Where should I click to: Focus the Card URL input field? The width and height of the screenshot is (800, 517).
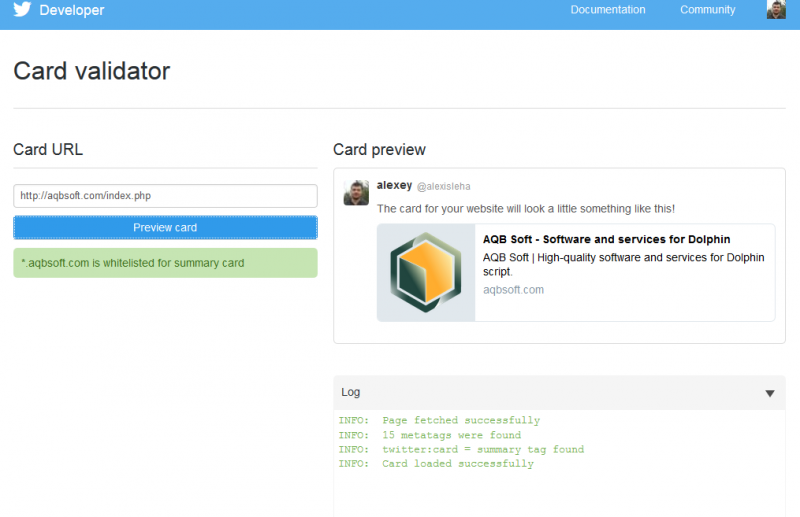[165, 196]
